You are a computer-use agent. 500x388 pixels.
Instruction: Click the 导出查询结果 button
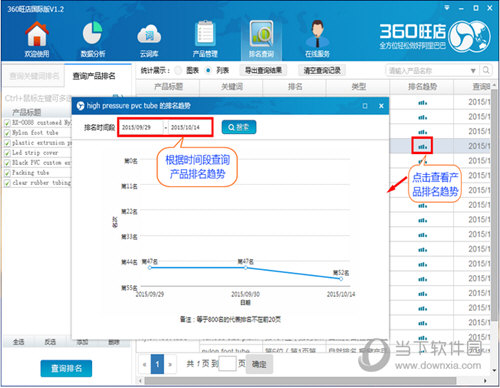coord(263,70)
